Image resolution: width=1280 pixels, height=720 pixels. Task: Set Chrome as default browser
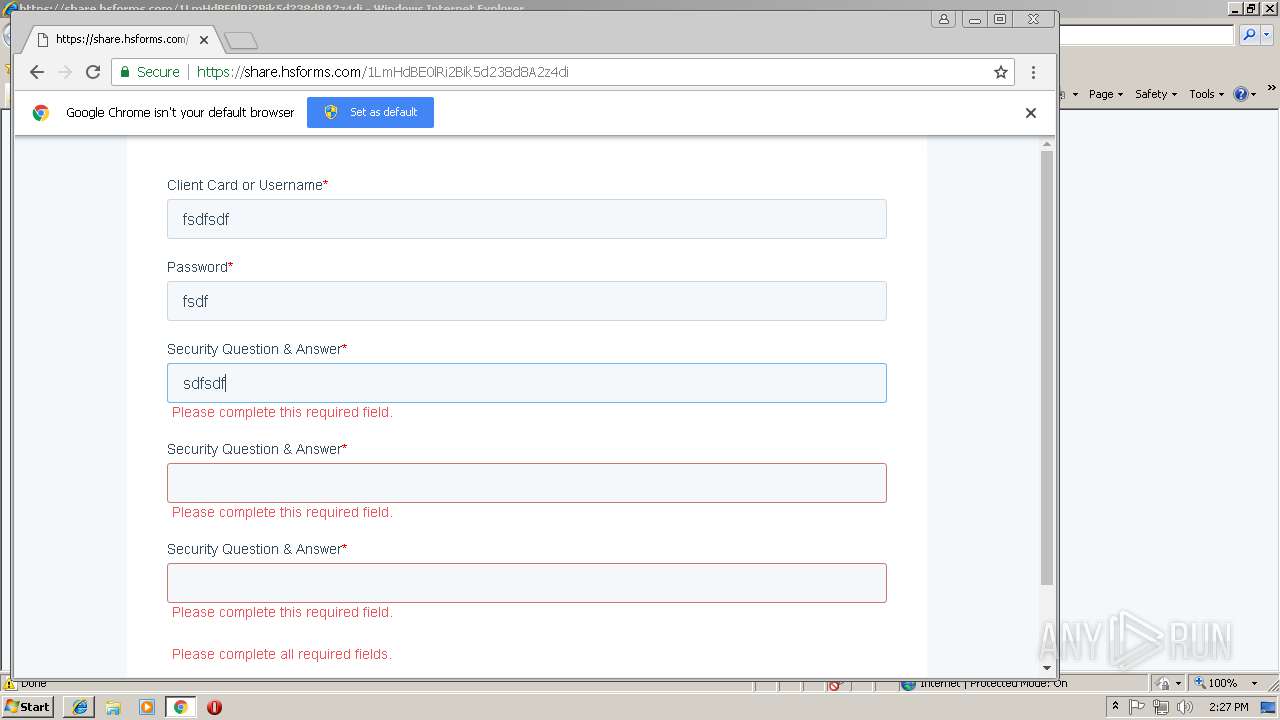pyautogui.click(x=370, y=112)
